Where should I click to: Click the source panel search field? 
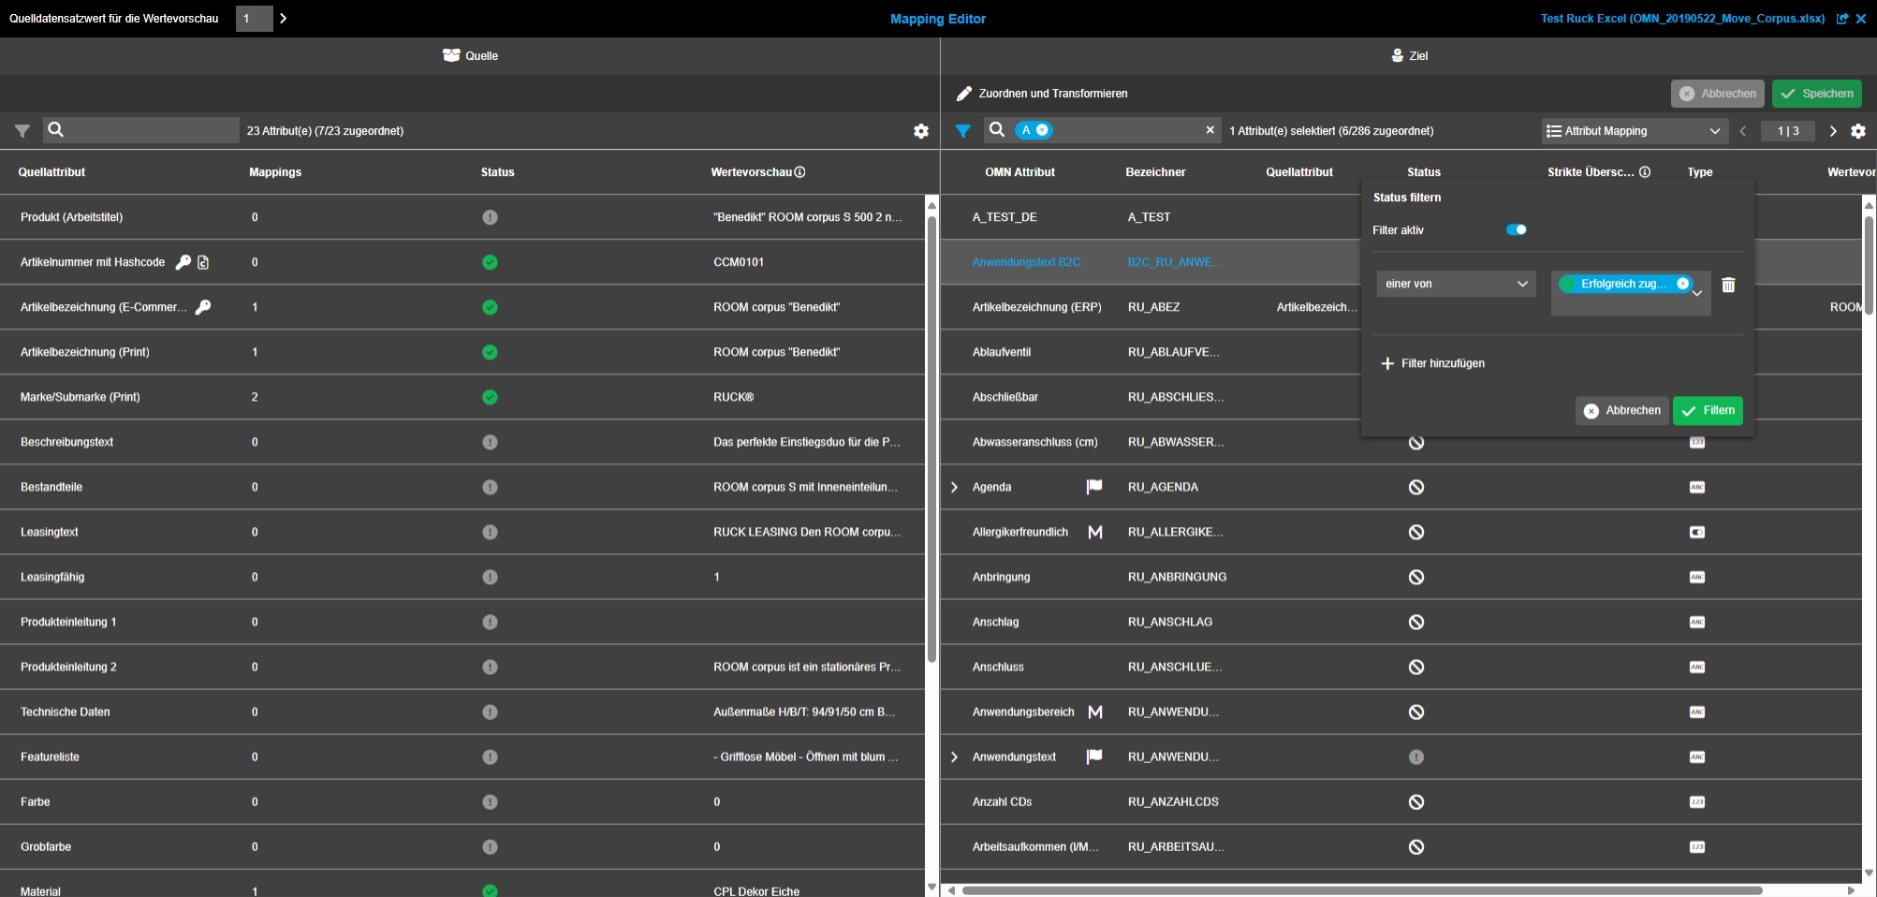(x=150, y=130)
